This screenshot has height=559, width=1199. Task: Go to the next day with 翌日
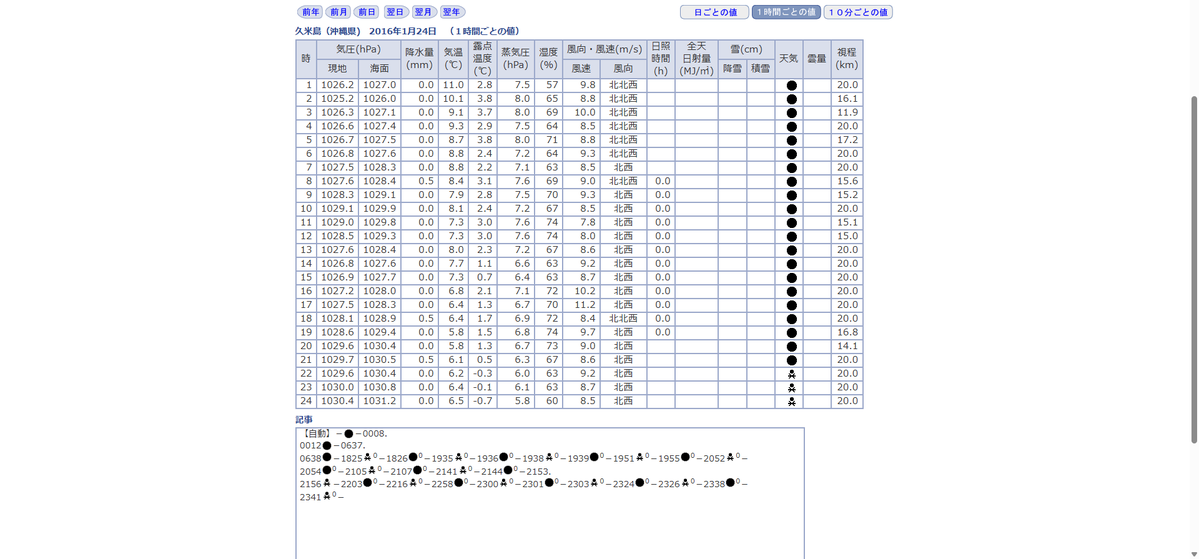point(395,12)
